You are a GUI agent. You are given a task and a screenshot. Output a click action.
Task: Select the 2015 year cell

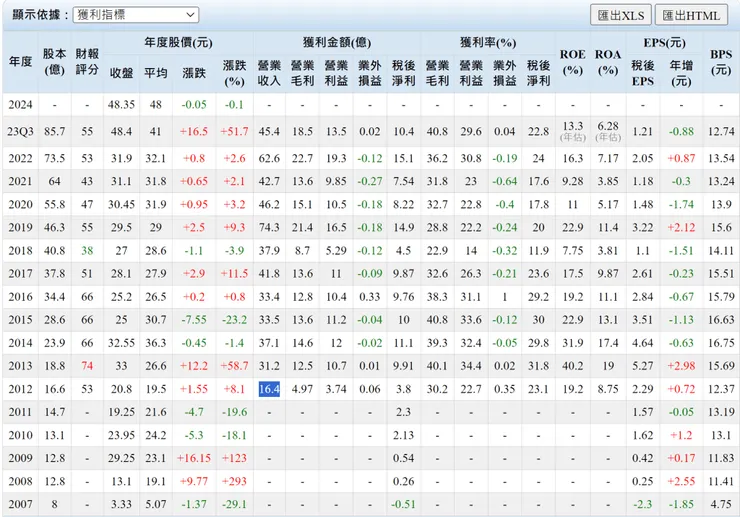pos(20,320)
